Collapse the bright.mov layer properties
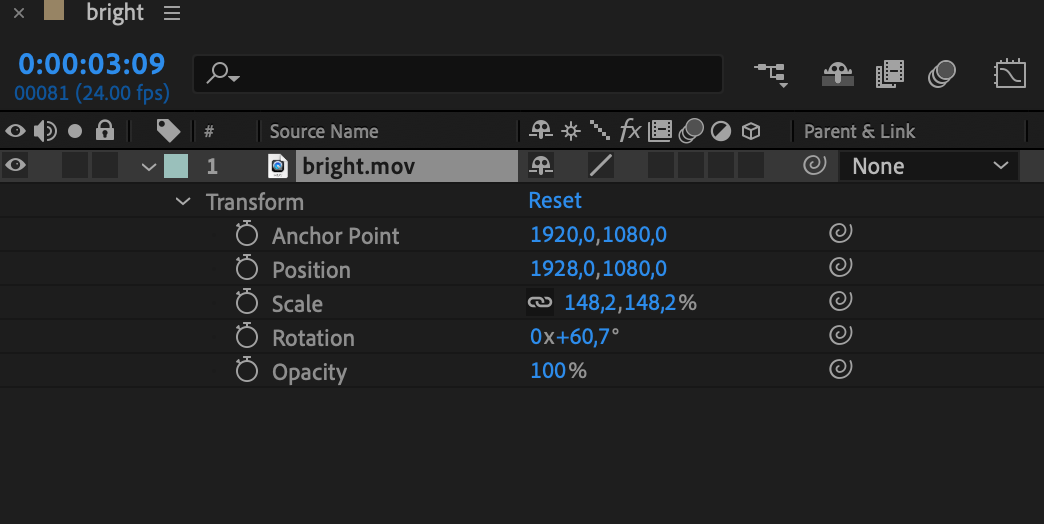The image size is (1044, 524). (150, 167)
